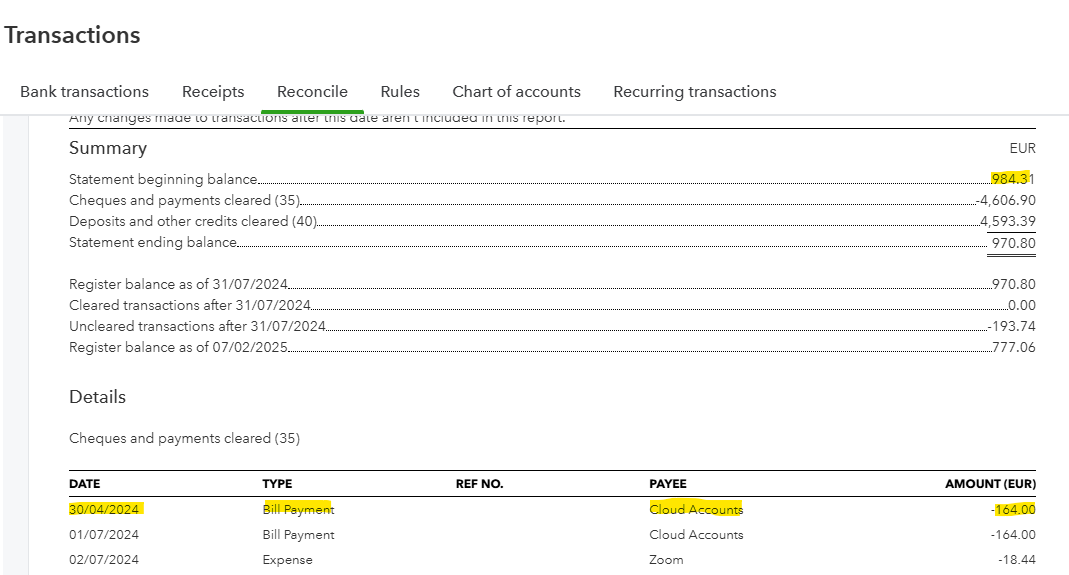Image resolution: width=1069 pixels, height=575 pixels.
Task: Click the REF NO. column header
Action: (x=479, y=484)
